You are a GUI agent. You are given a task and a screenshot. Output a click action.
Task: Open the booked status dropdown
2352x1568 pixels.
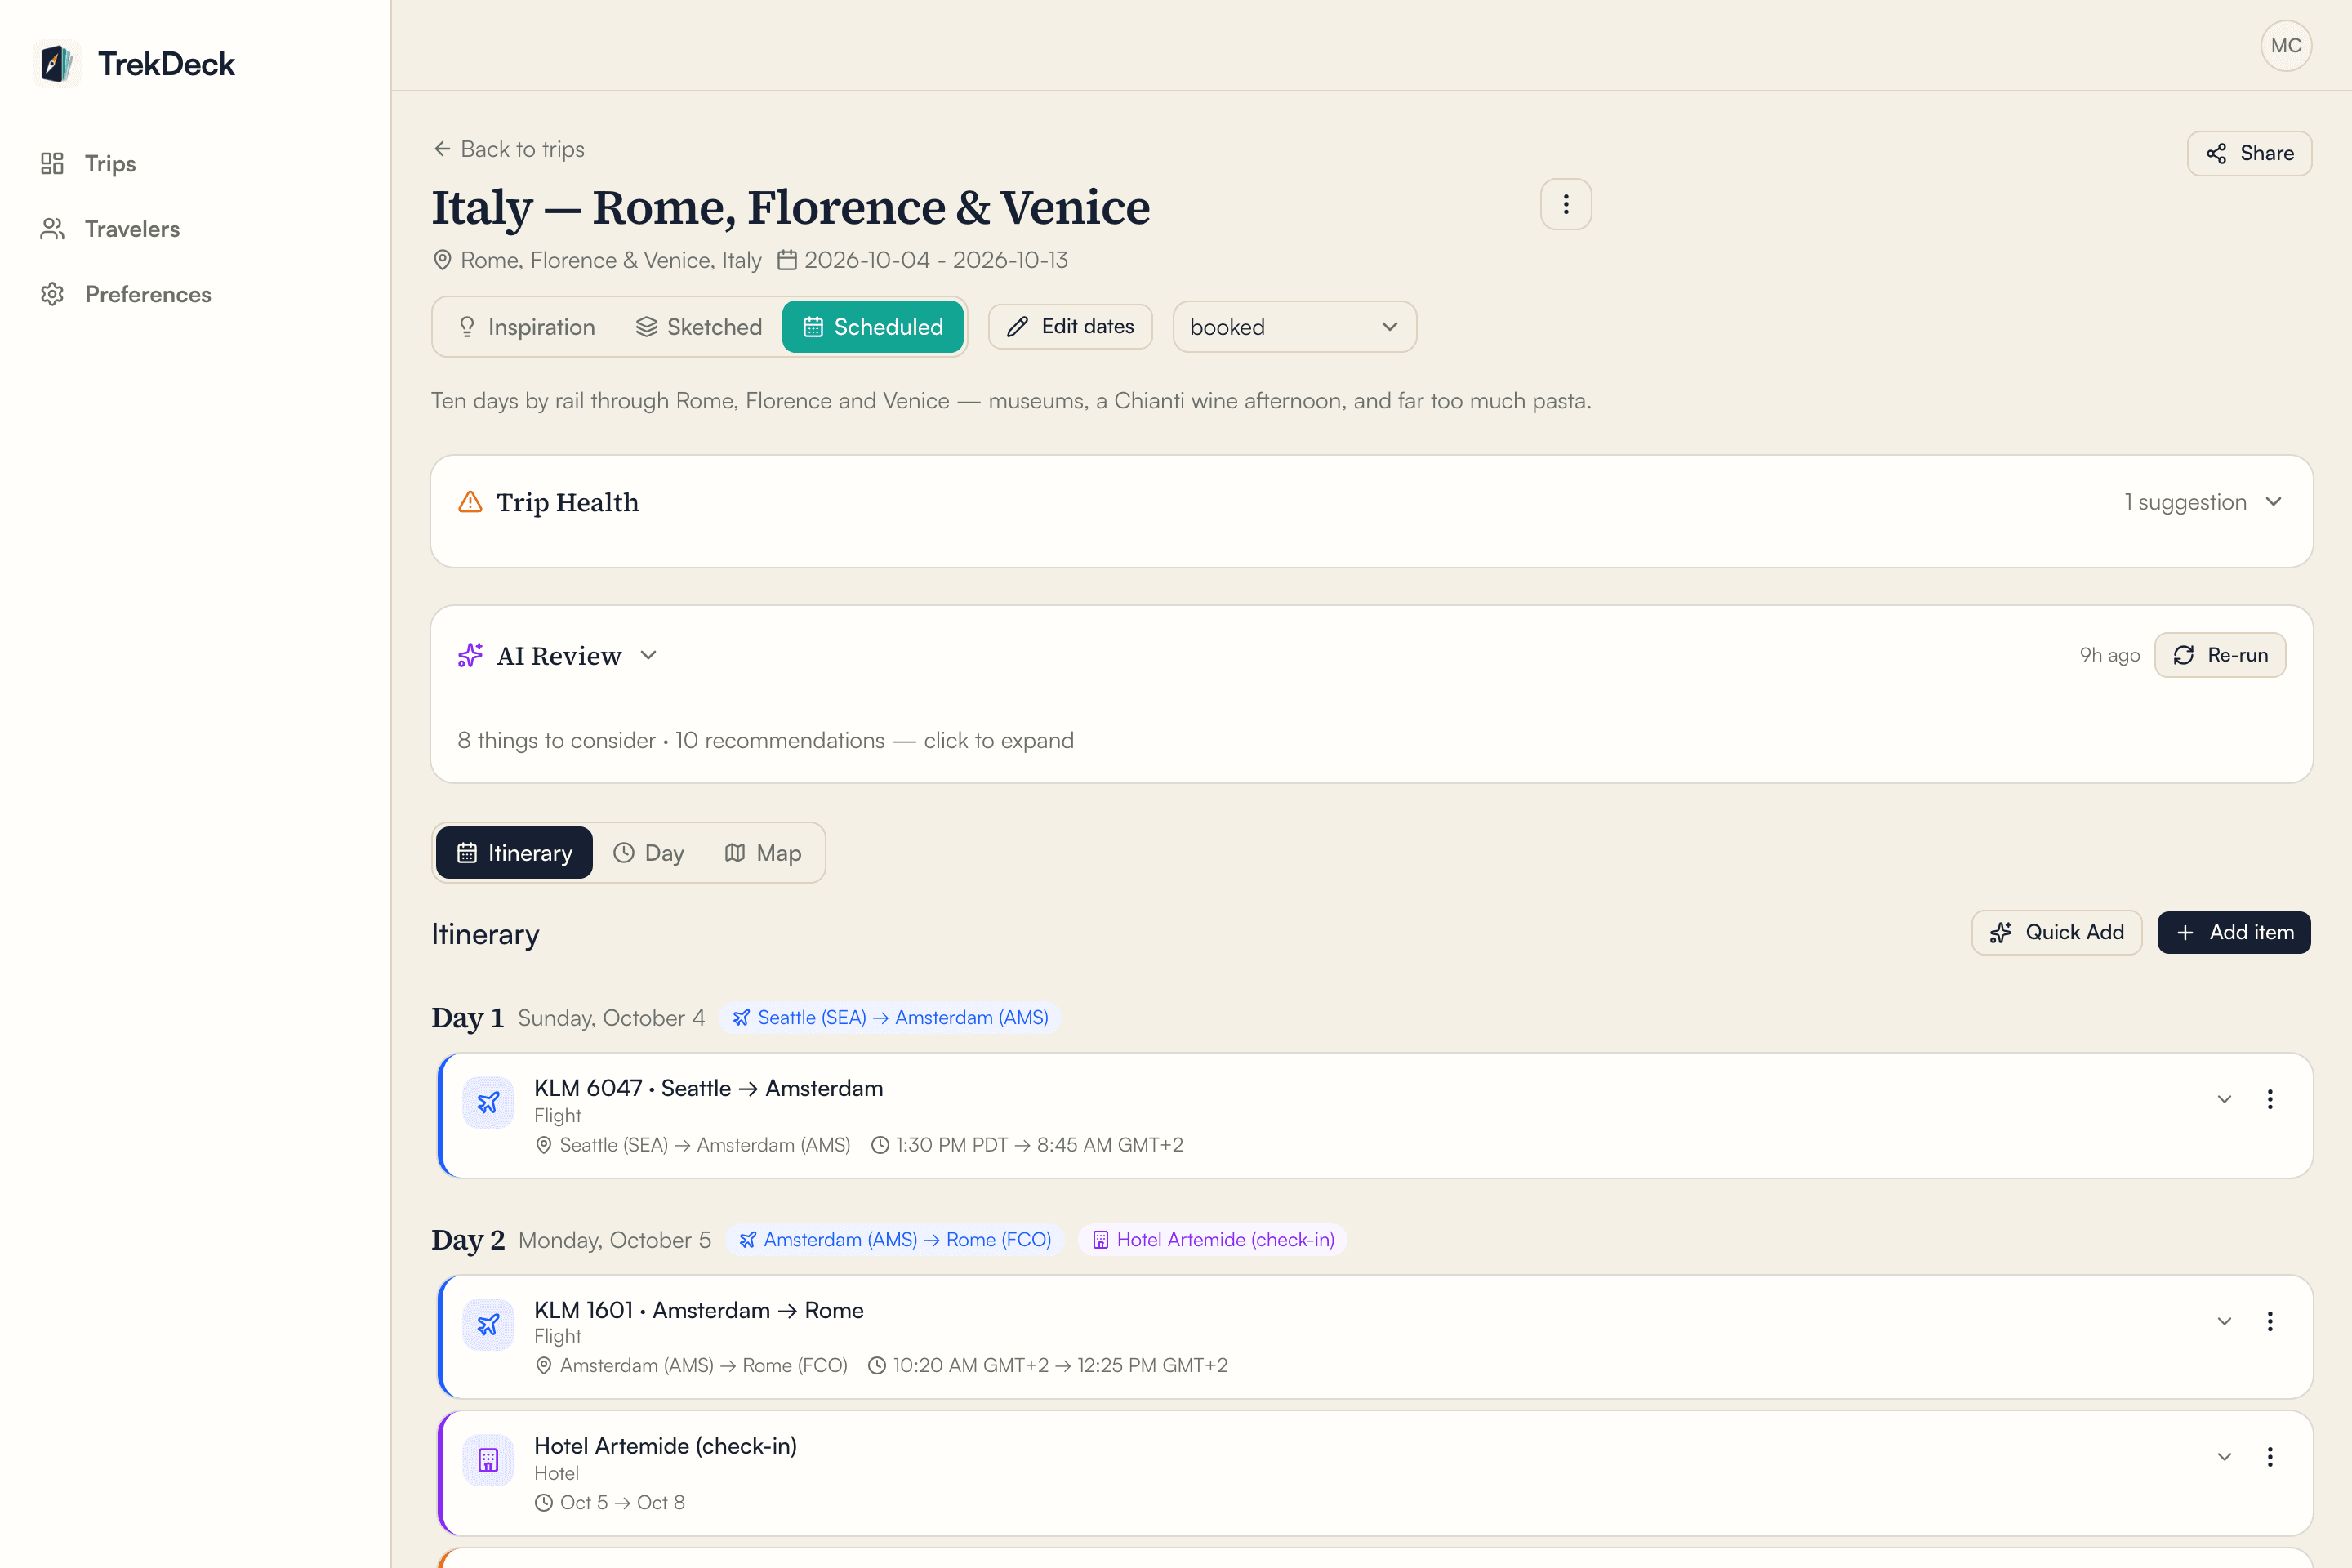1294,327
